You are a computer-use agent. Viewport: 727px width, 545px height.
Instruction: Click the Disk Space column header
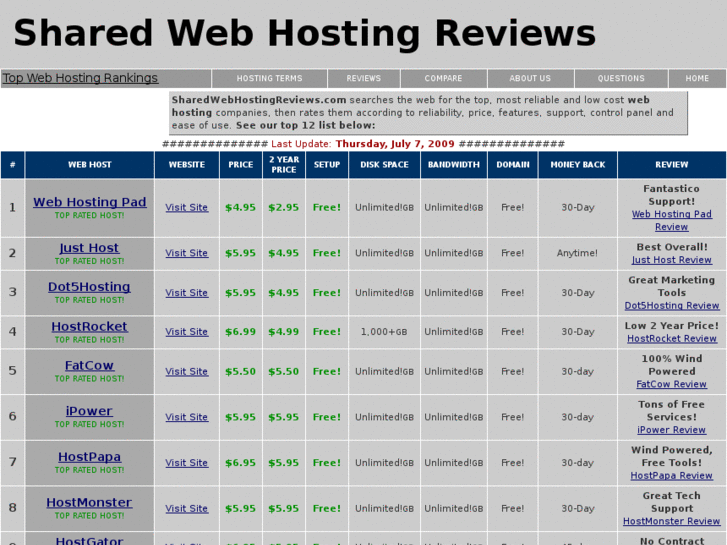click(384, 165)
